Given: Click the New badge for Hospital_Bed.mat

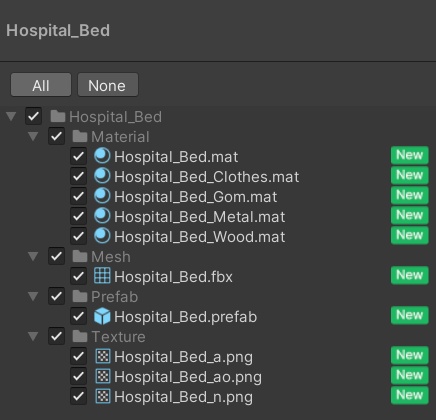Looking at the screenshot, I should pyautogui.click(x=410, y=155).
